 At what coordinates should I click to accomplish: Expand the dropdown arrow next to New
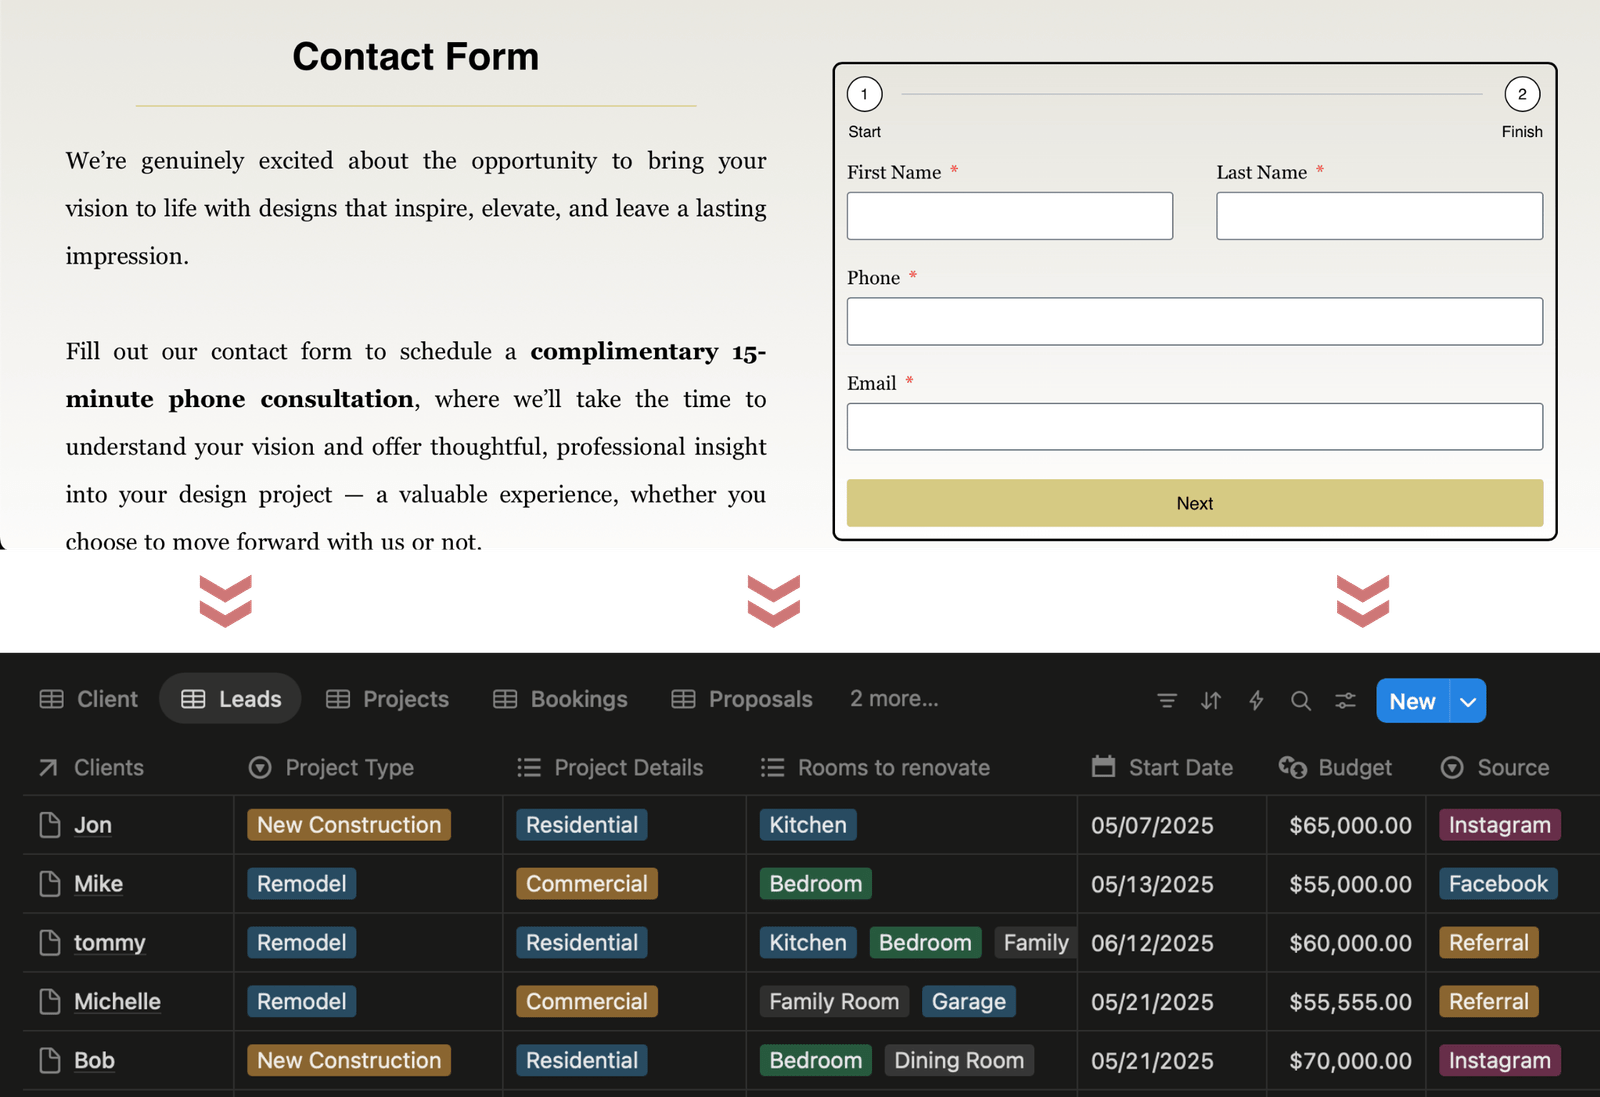click(x=1468, y=702)
